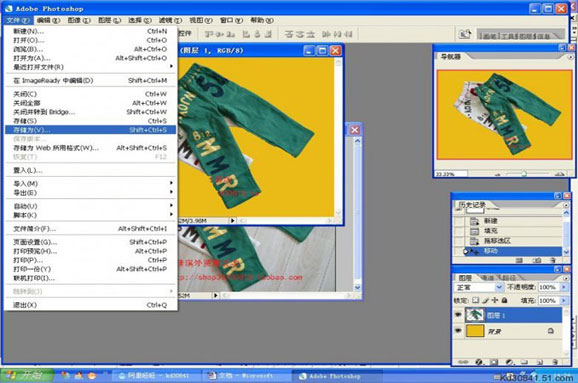The height and width of the screenshot is (383, 578).
Task: Toggle the history brush source box beside 填充 state
Action: [458, 231]
